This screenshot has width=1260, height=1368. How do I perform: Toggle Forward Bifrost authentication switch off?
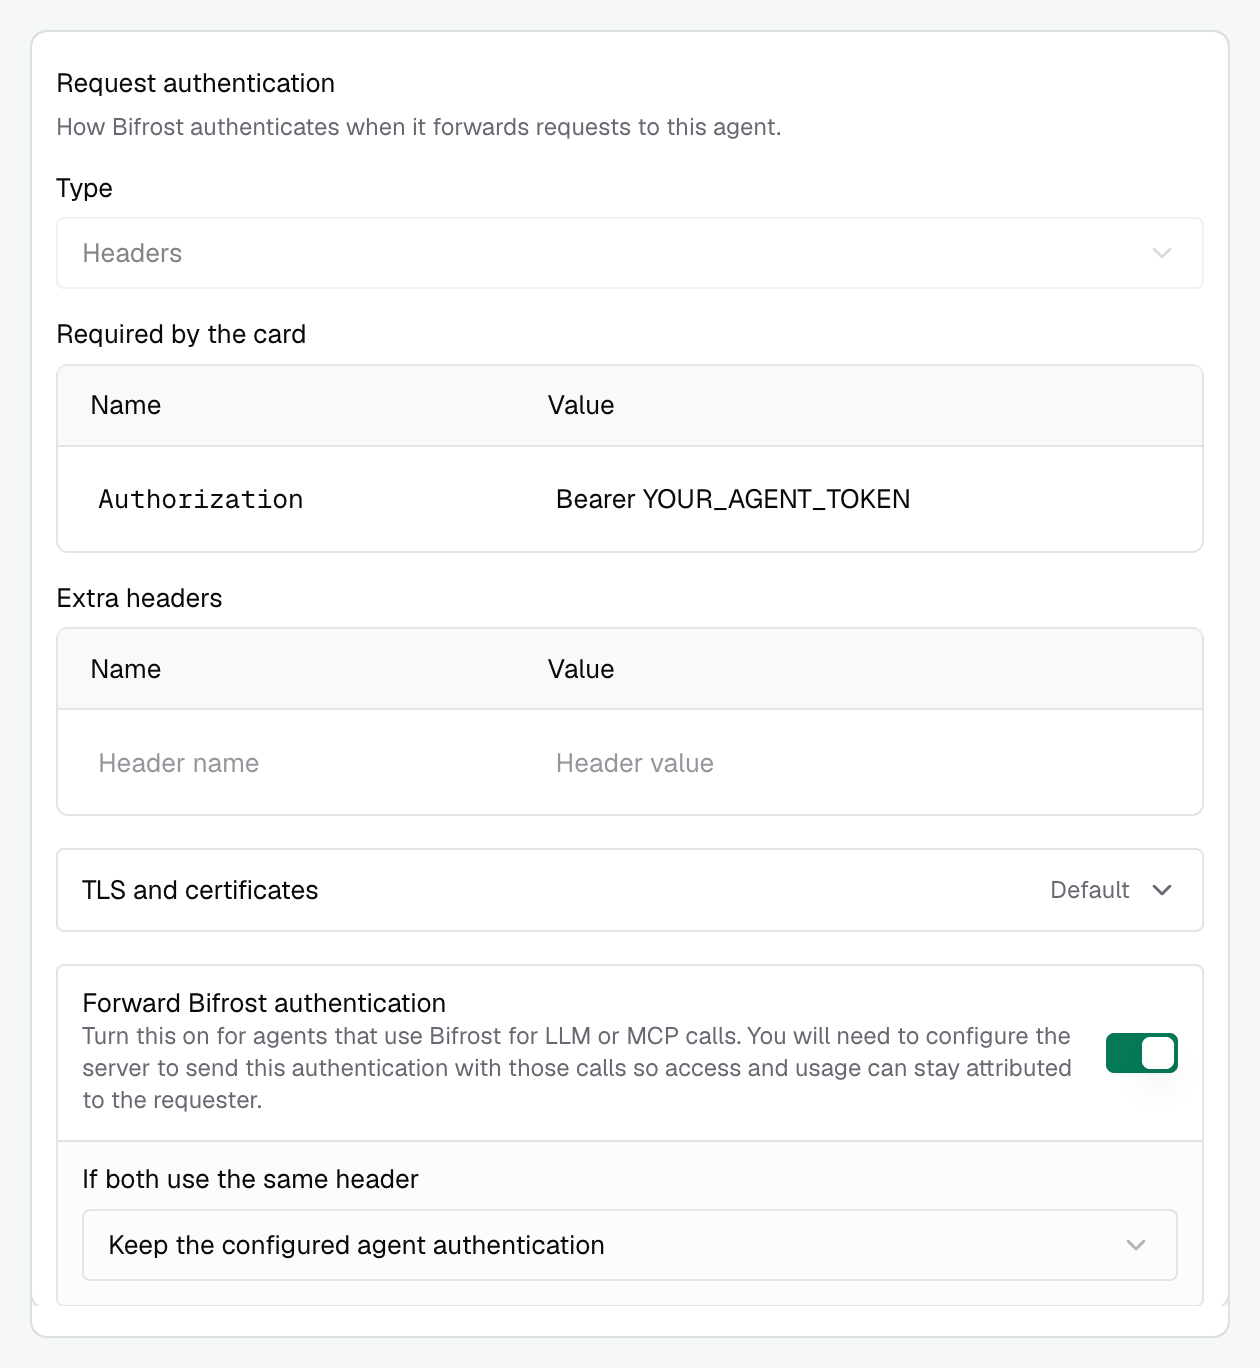(x=1141, y=1053)
